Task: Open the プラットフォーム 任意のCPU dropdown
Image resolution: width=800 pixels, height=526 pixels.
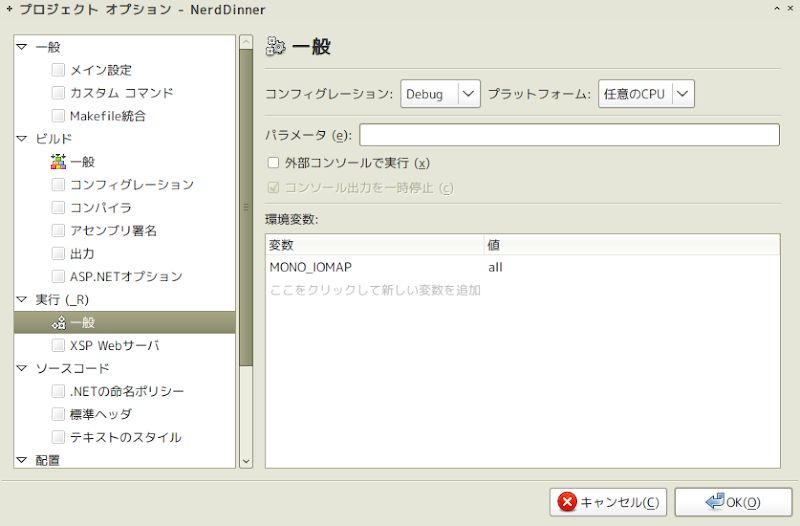Action: [646, 94]
